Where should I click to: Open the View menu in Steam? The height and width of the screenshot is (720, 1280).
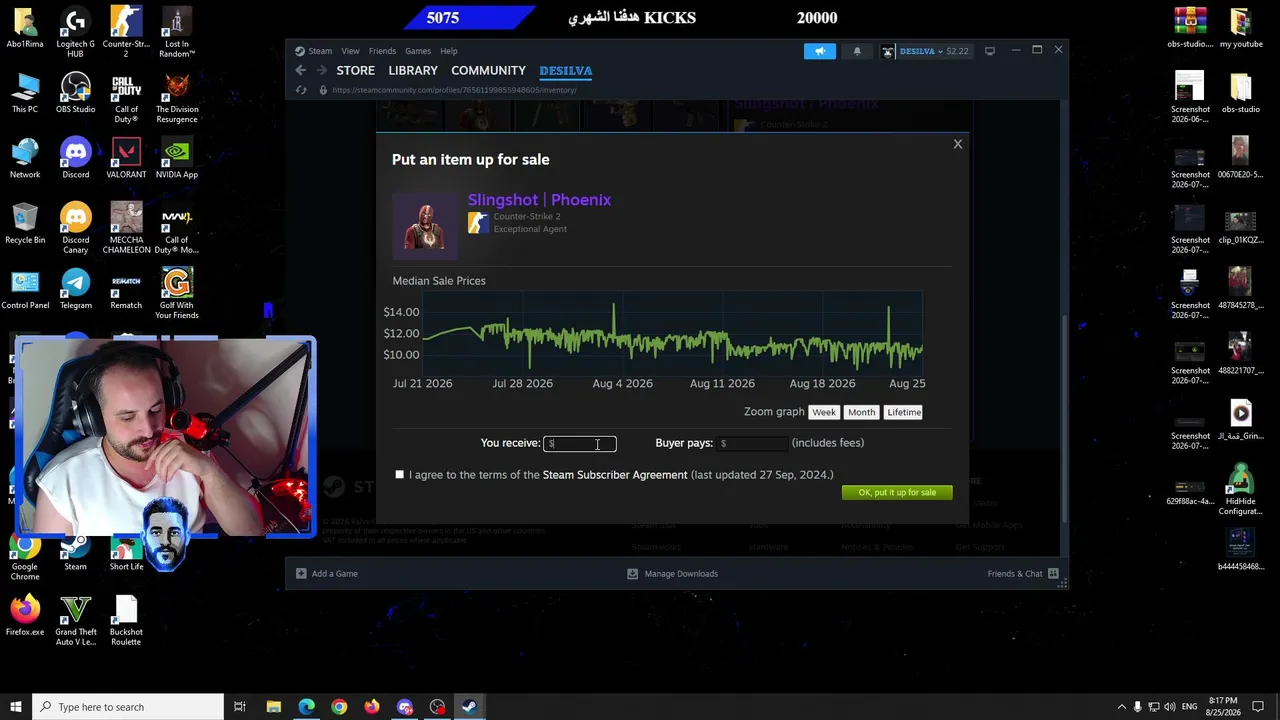(x=350, y=51)
